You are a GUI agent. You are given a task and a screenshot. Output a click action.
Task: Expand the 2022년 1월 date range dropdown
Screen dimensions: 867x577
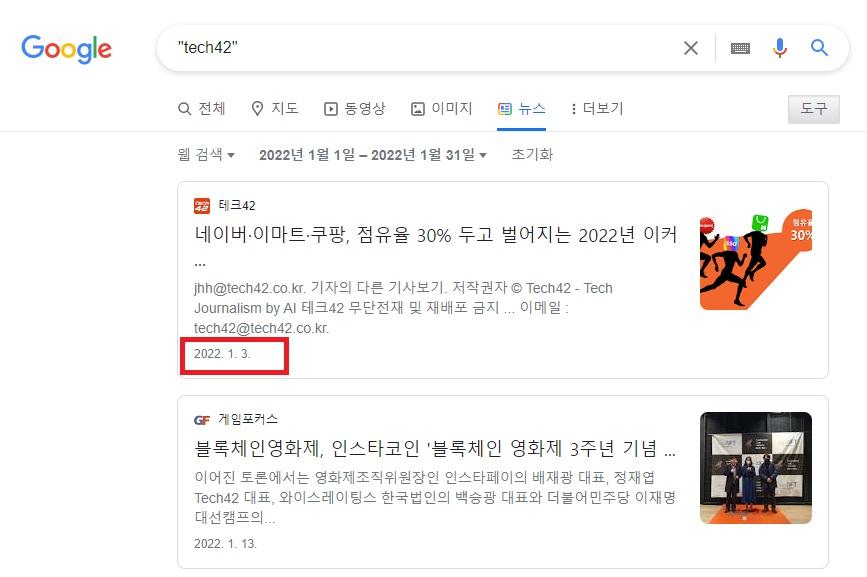(372, 155)
